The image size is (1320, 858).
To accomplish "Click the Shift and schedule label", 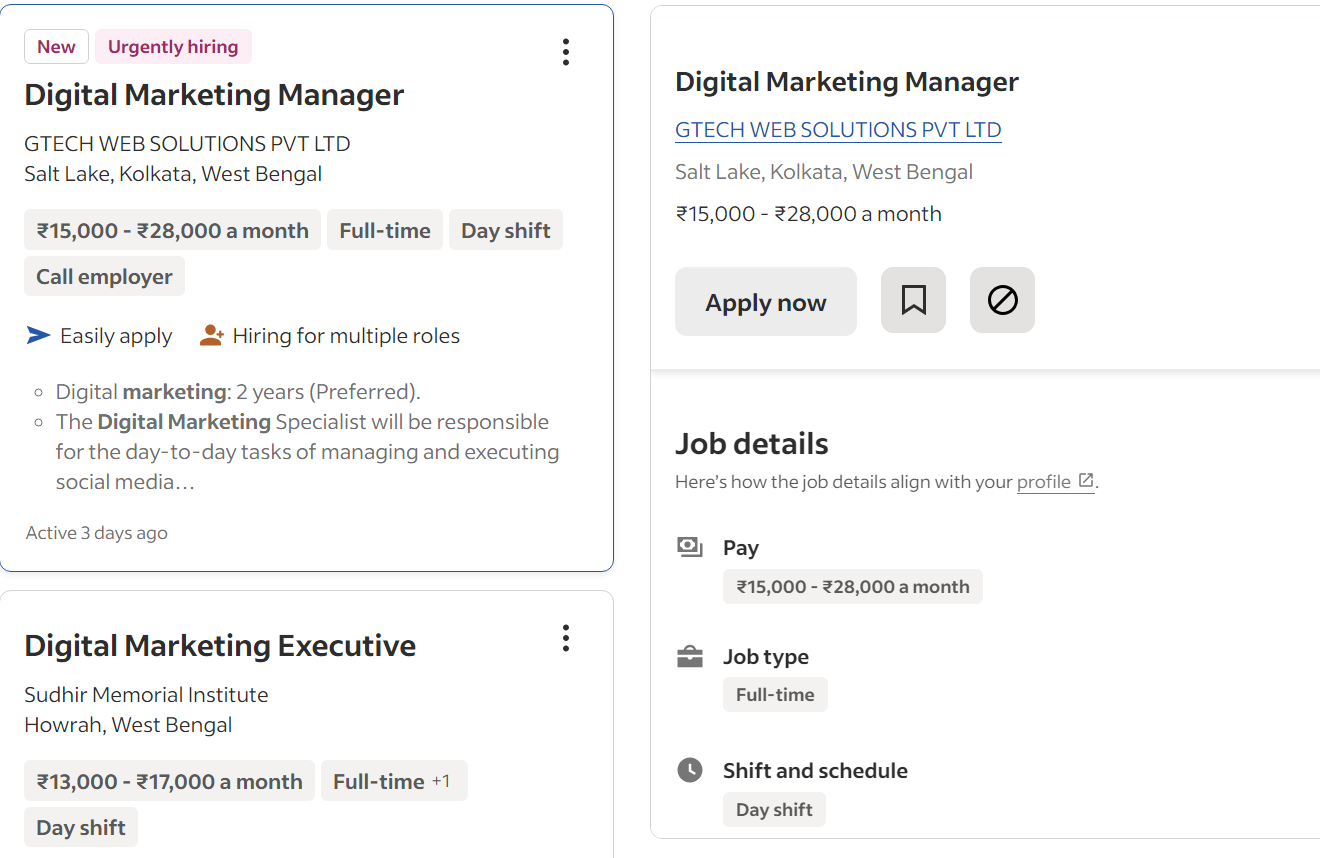I will [x=815, y=771].
